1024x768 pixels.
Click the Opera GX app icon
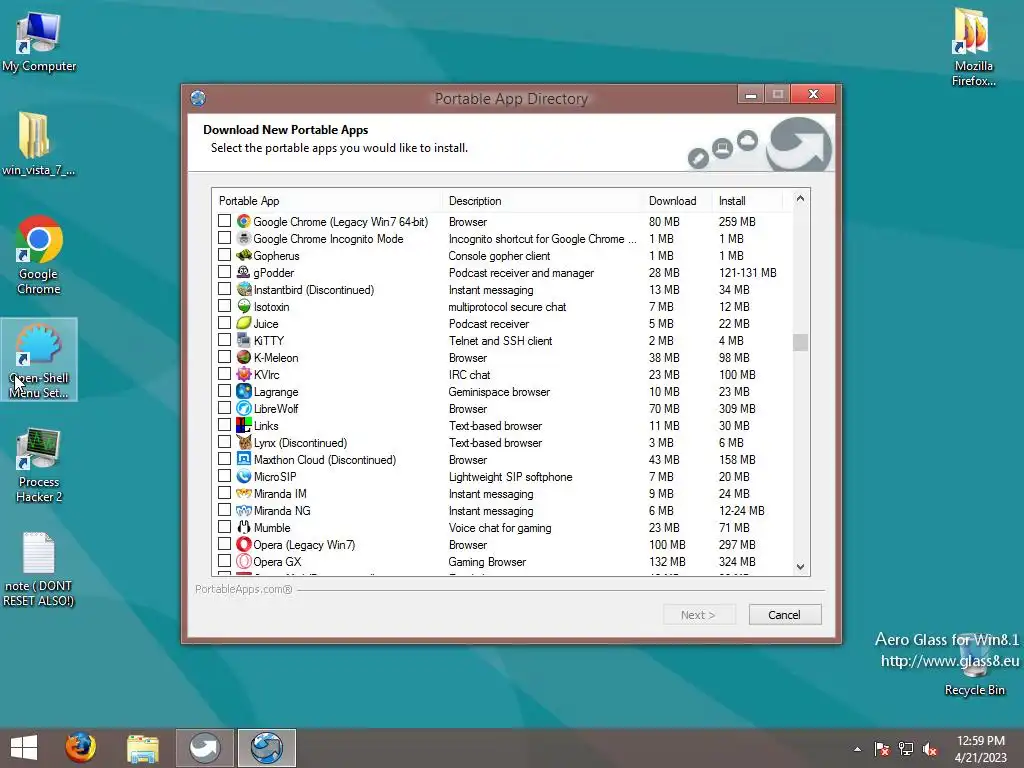click(244, 561)
